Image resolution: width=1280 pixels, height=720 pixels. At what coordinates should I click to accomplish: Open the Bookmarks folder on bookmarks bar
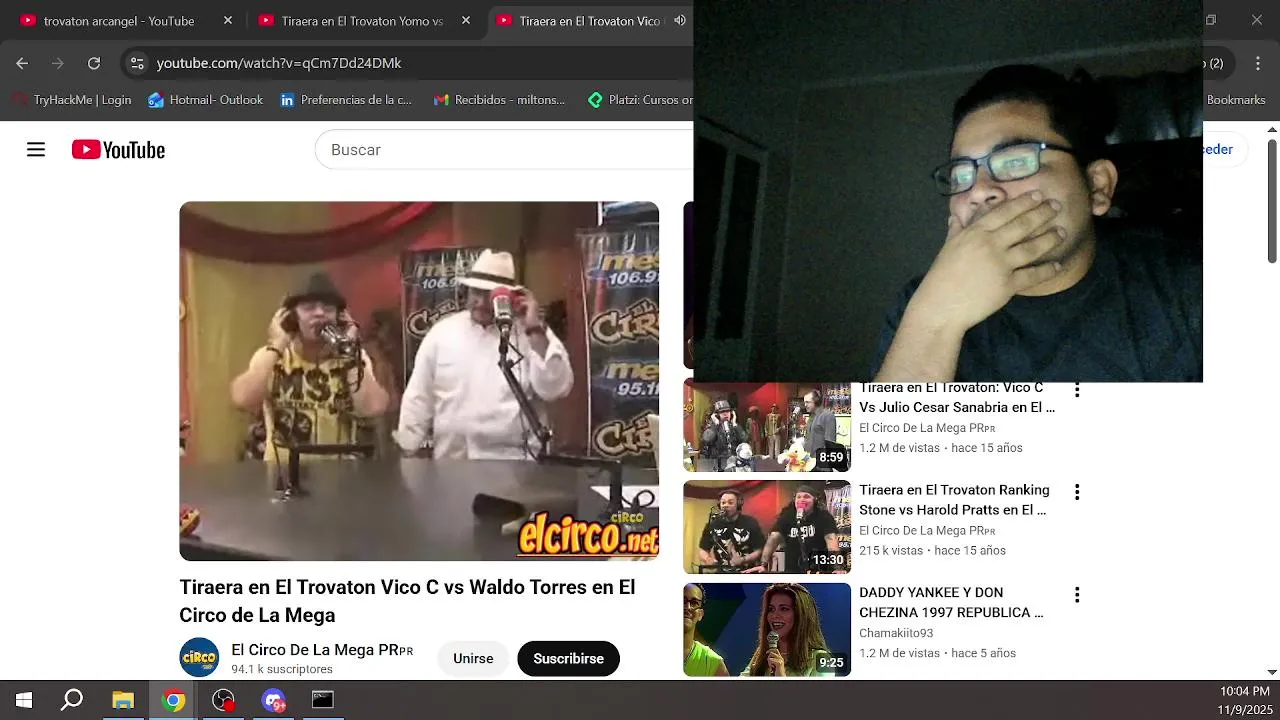coord(1236,100)
